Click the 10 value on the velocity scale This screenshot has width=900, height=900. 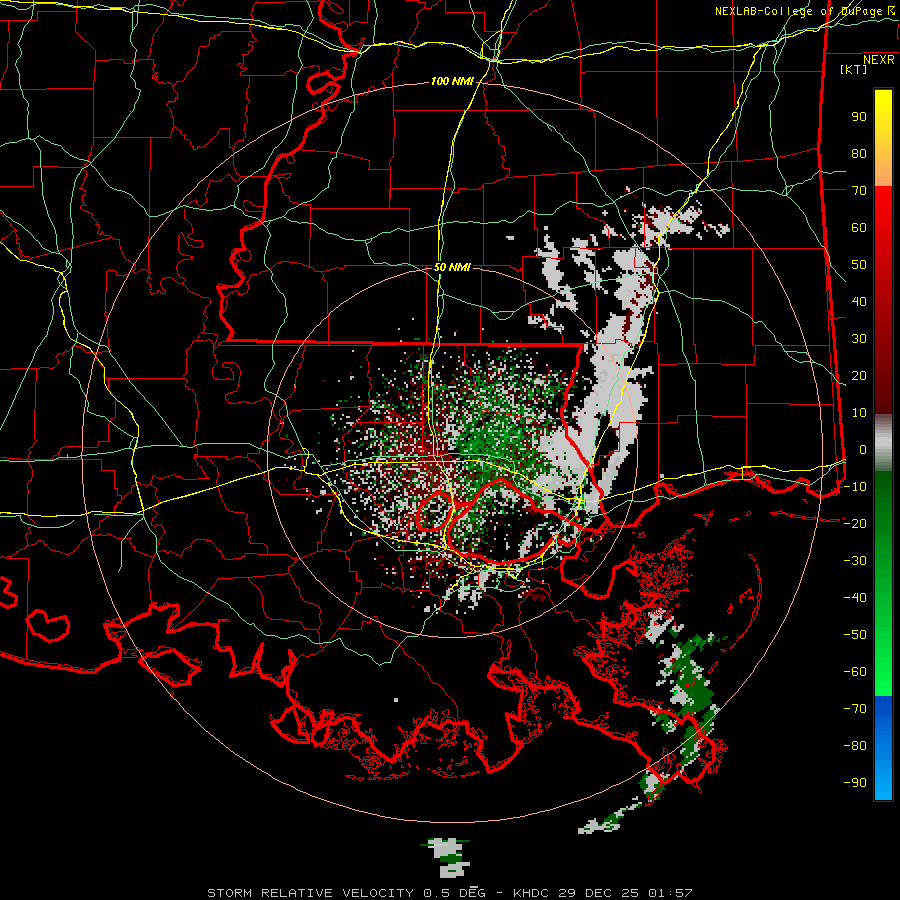click(x=859, y=413)
